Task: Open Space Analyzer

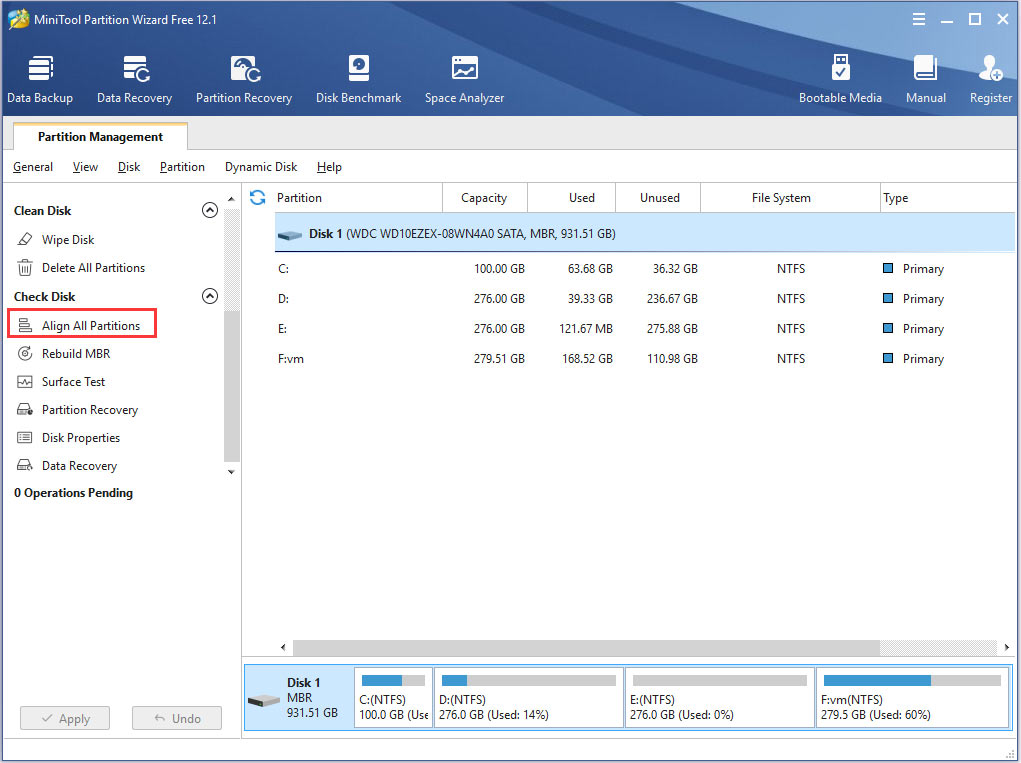Action: coord(464,79)
